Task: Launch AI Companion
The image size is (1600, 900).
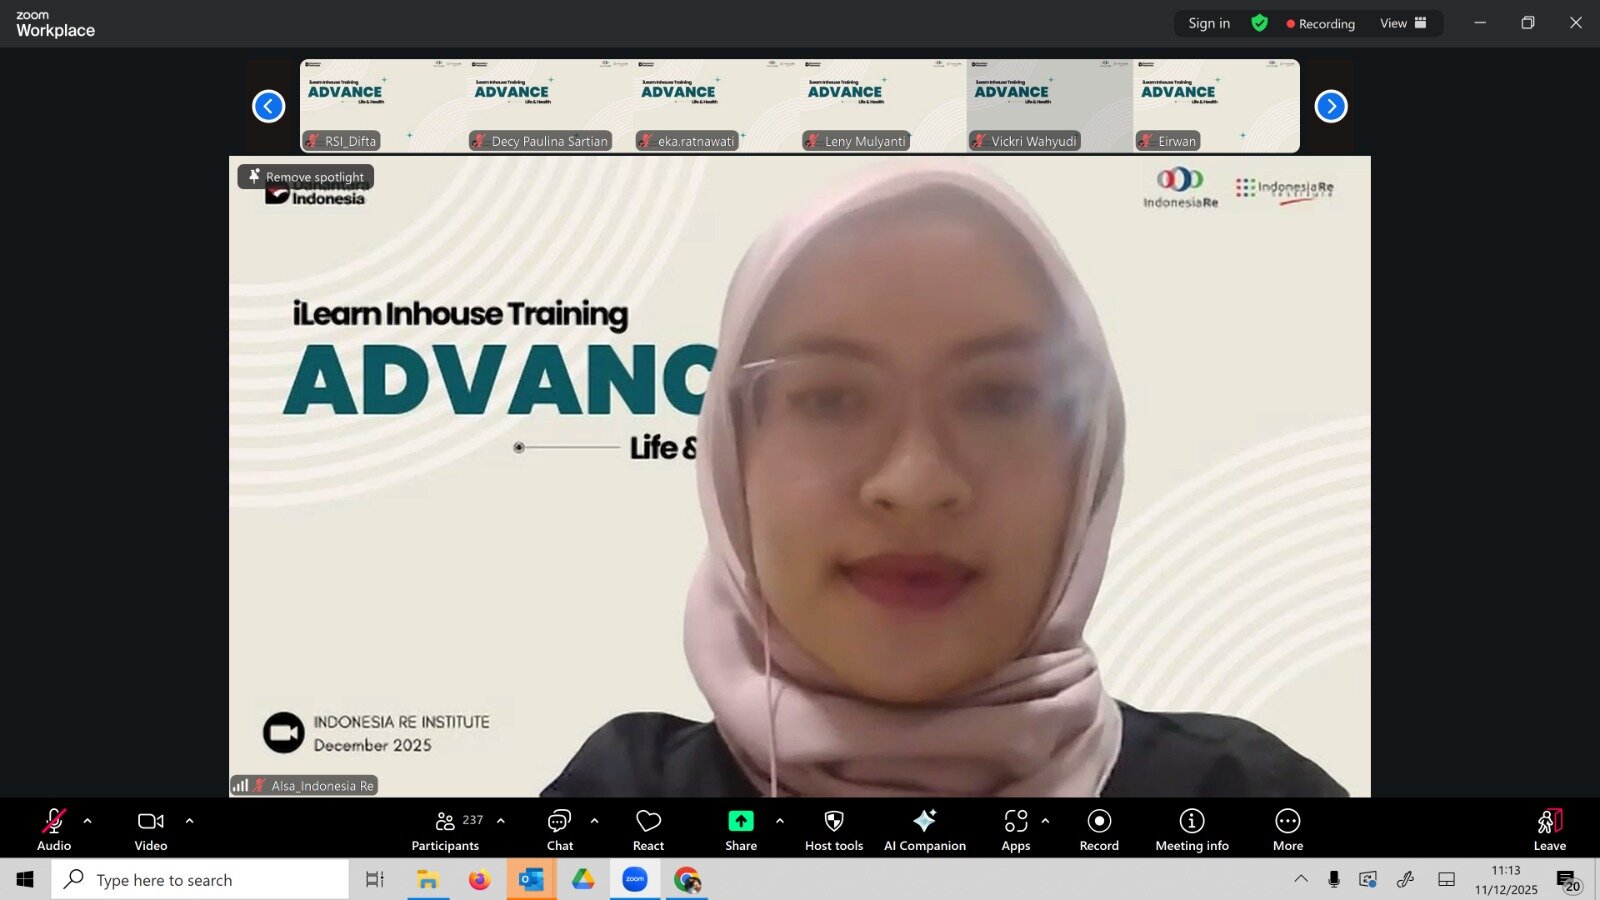Action: coord(924,828)
